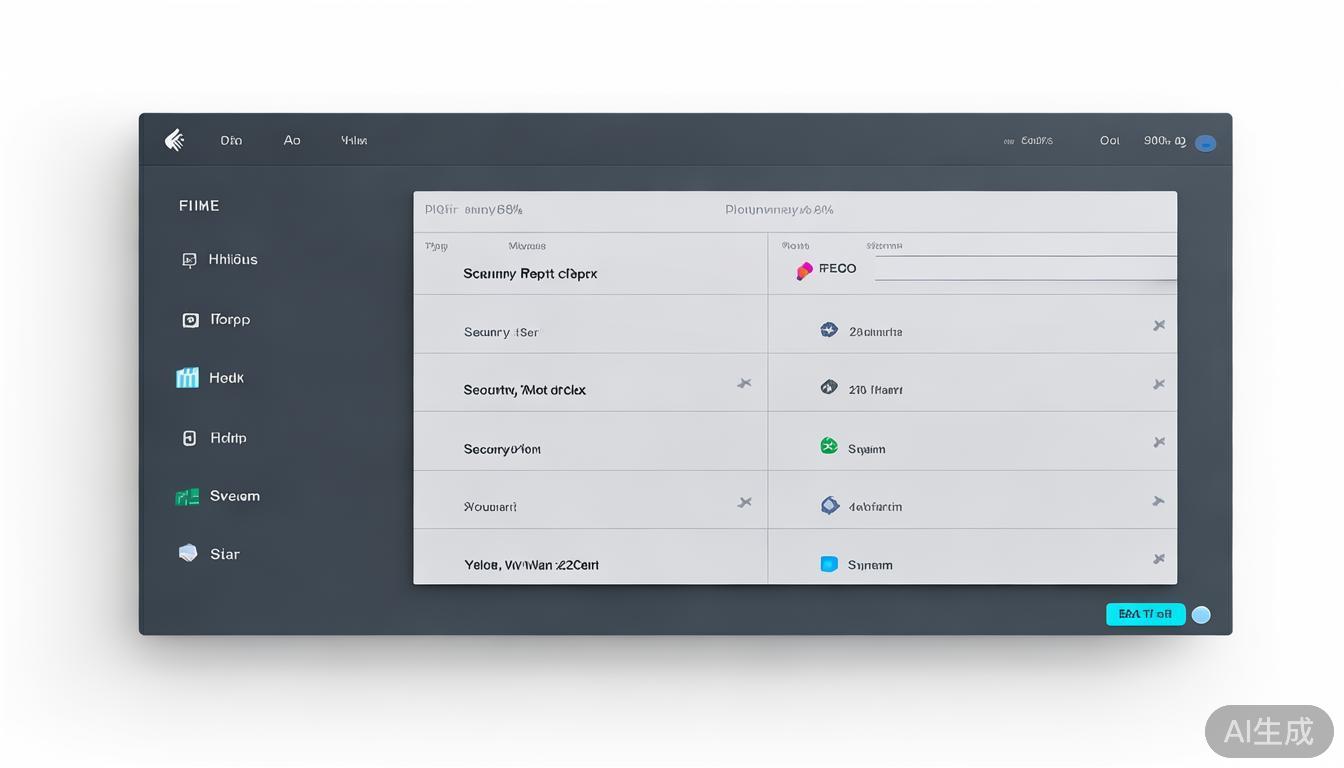Click the Scrunny Reptt cfdprx row
The width and height of the screenshot is (1344, 768).
(x=530, y=273)
